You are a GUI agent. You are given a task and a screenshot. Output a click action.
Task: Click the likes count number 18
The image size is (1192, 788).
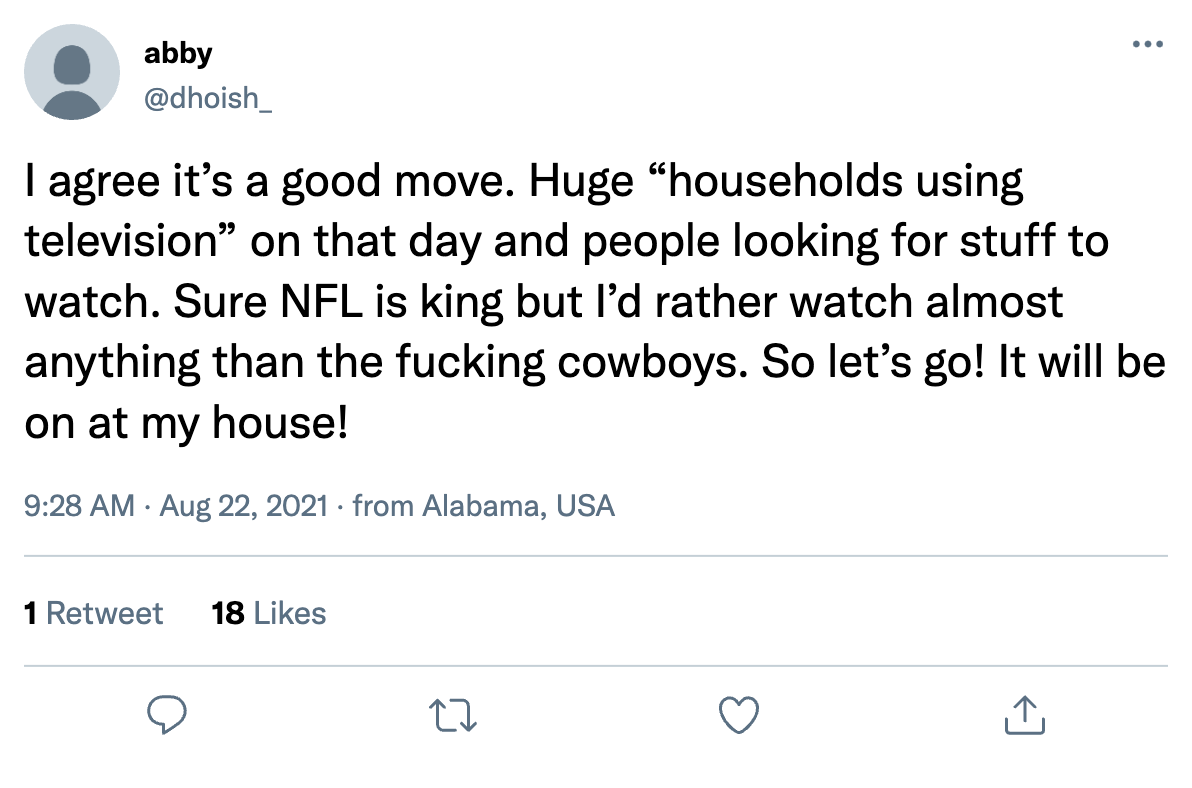228,612
